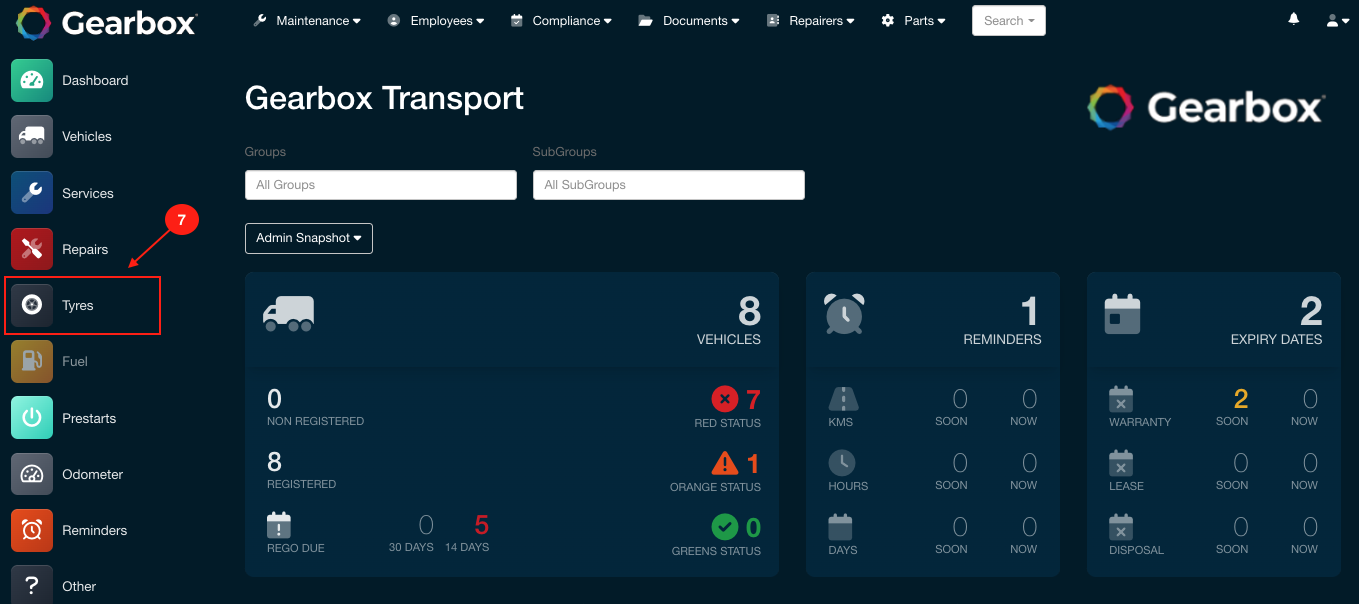Click the Disposal calendar icon

point(1121,526)
